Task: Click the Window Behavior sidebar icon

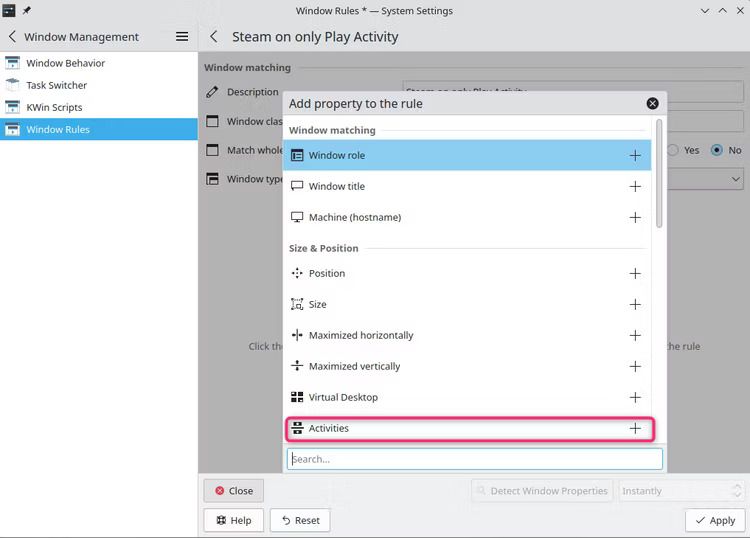Action: point(12,63)
